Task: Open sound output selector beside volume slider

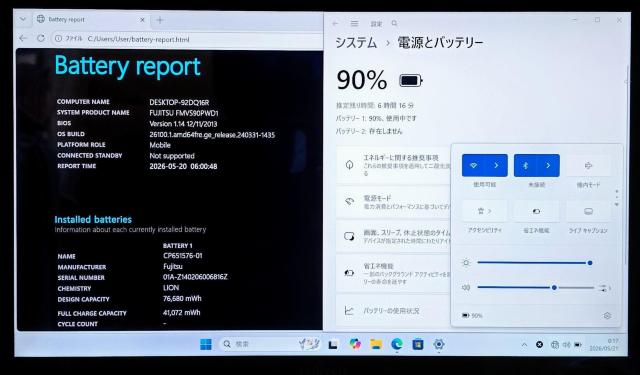Action: (605, 288)
